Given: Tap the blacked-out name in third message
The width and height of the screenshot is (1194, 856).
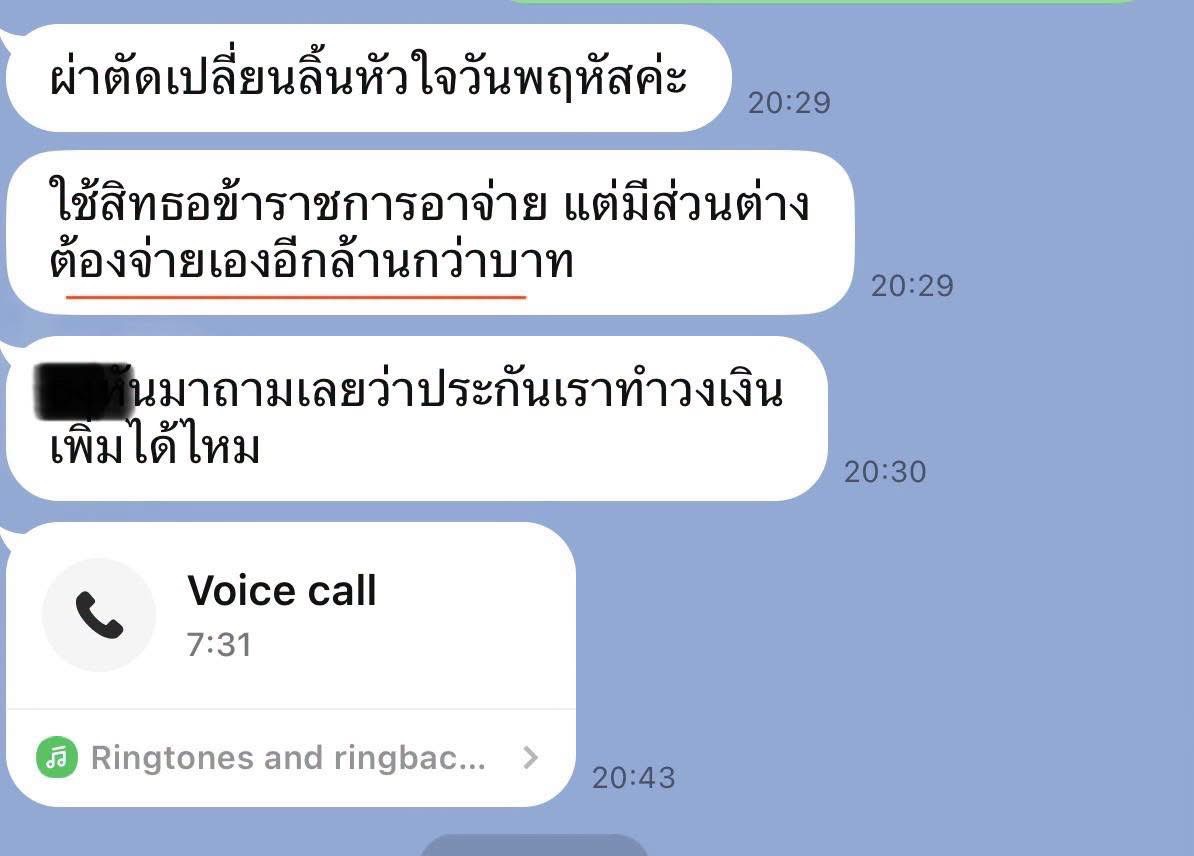Looking at the screenshot, I should [x=85, y=391].
